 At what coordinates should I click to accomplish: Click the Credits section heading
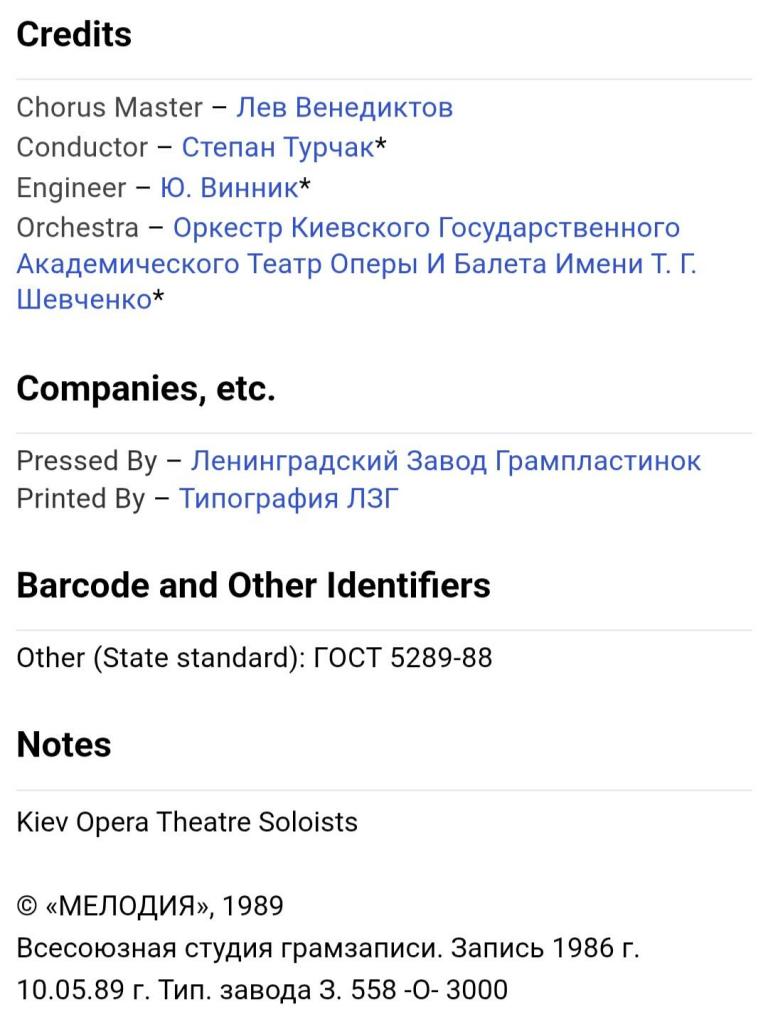pyautogui.click(x=74, y=34)
